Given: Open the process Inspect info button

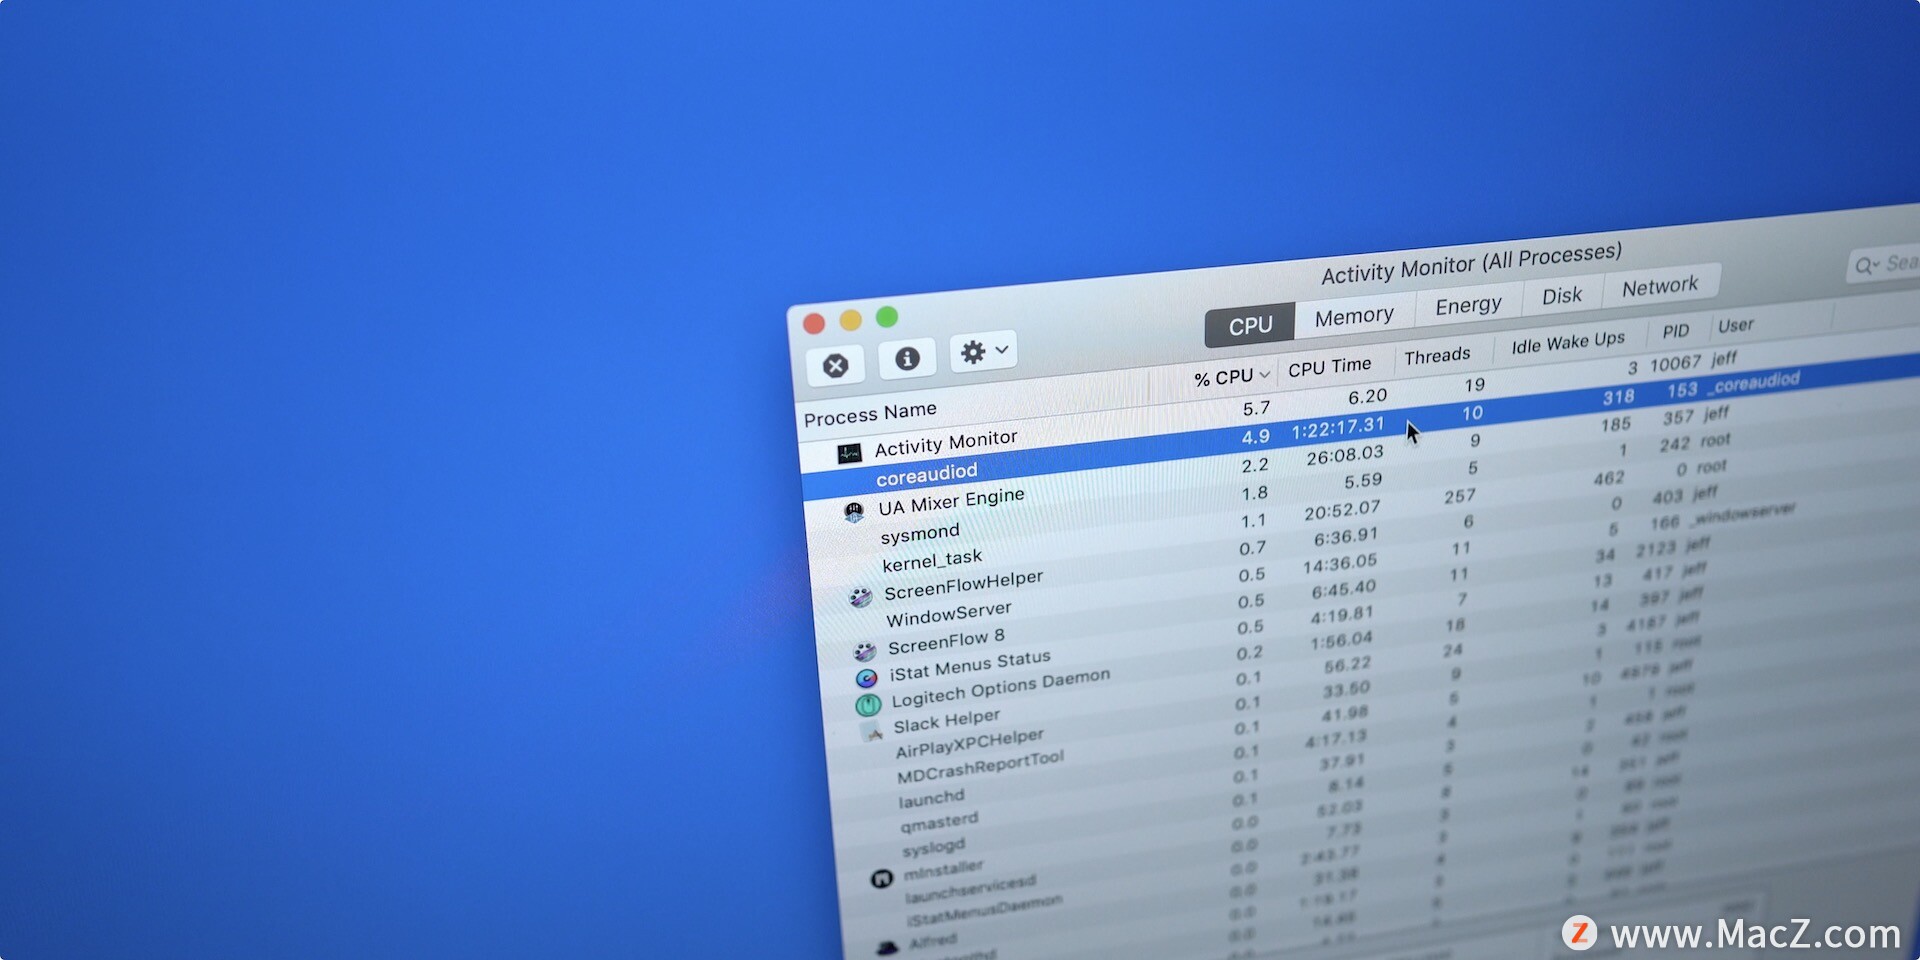Looking at the screenshot, I should (x=907, y=358).
